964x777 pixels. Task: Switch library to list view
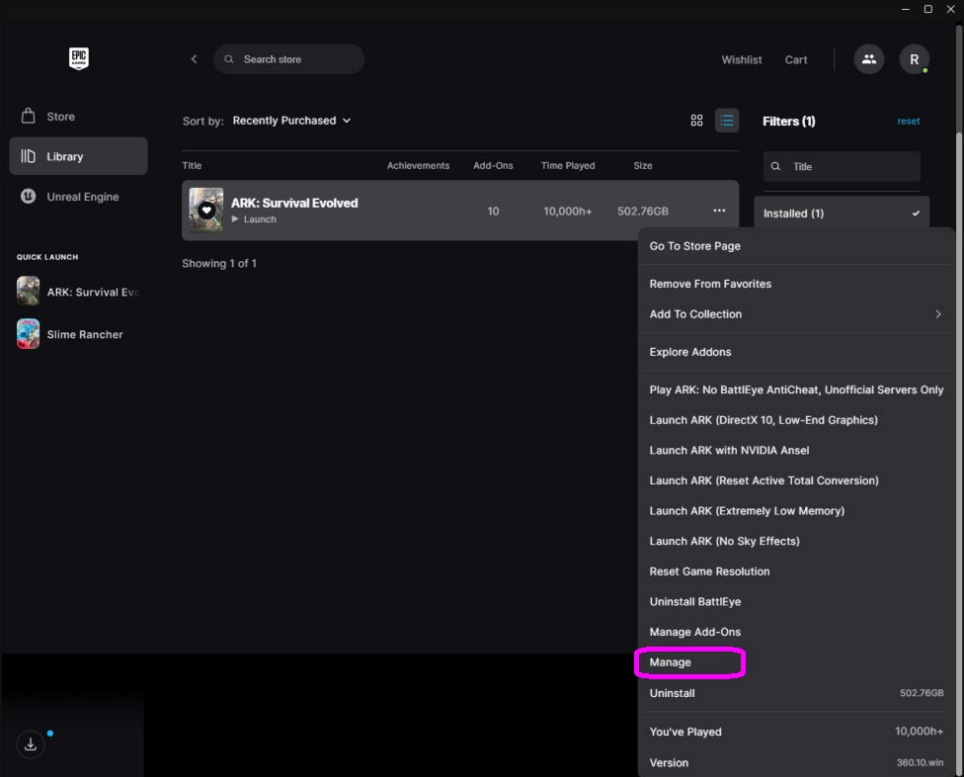coord(727,120)
